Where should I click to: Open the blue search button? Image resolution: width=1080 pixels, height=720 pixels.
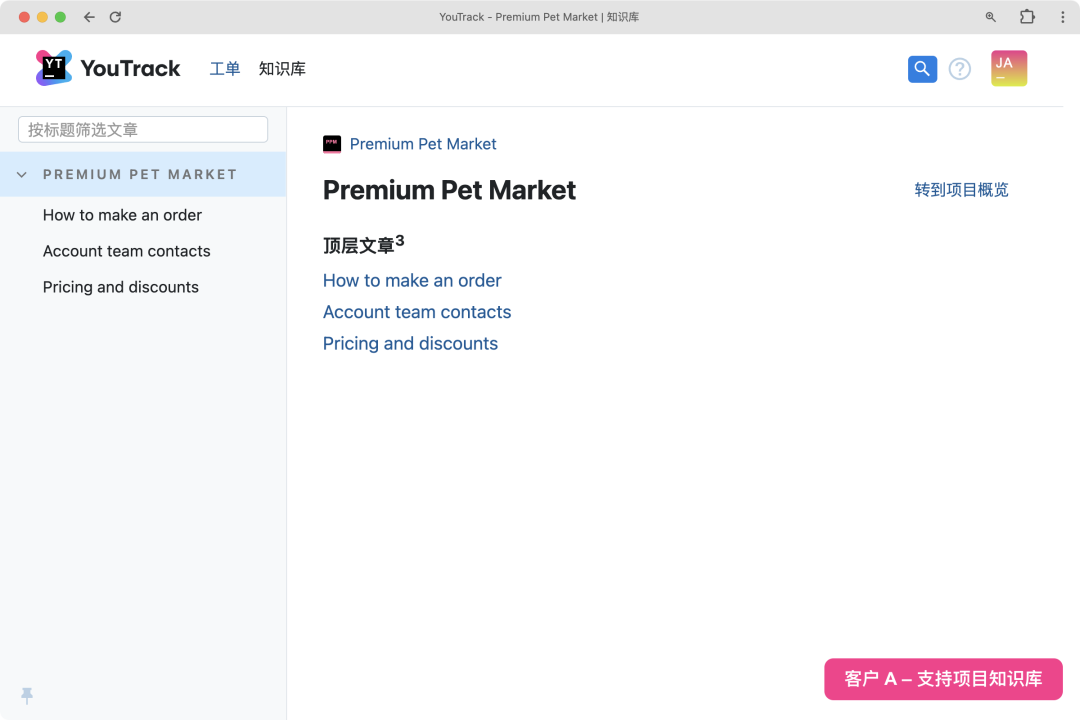922,69
